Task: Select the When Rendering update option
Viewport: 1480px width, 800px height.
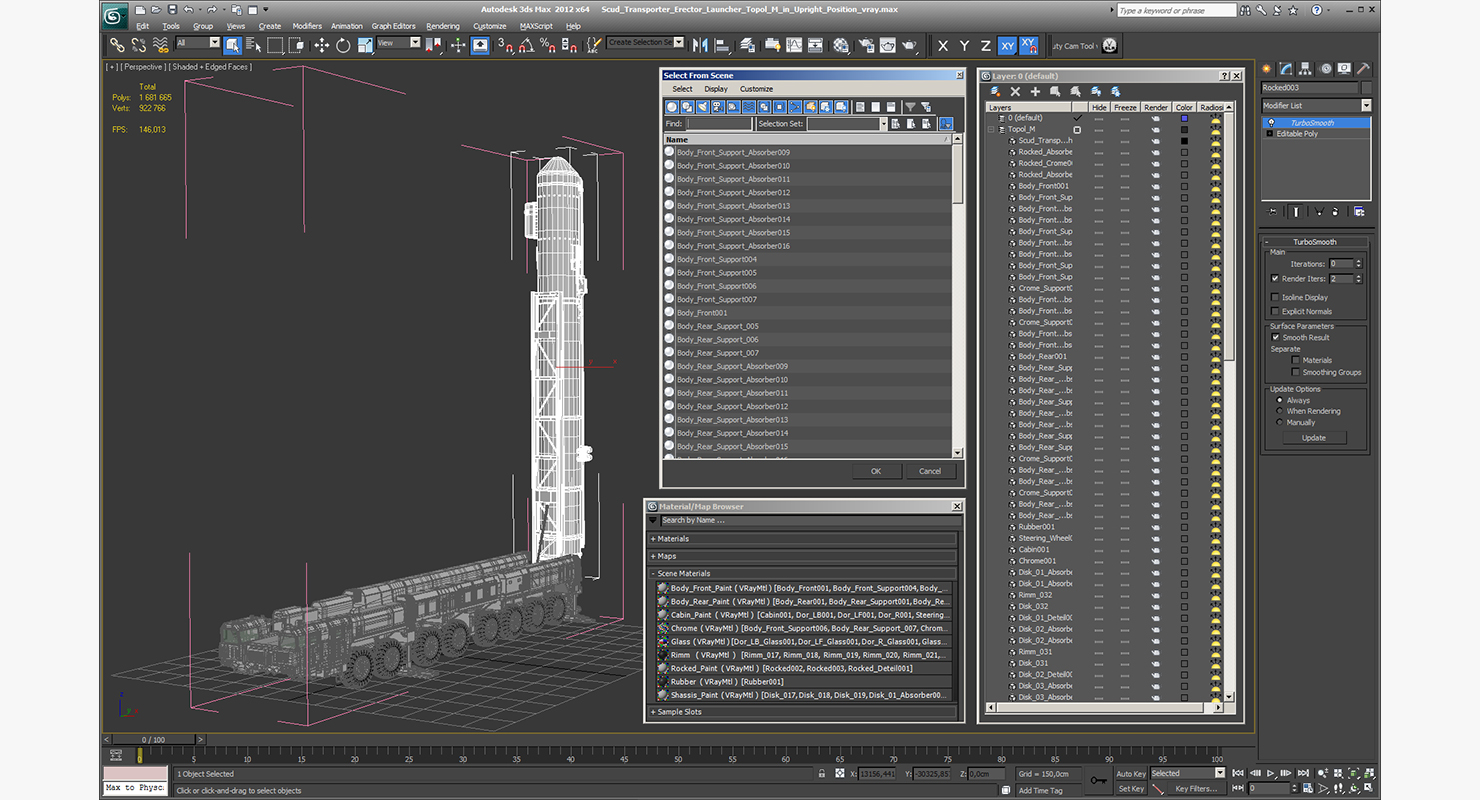Action: click(1279, 411)
